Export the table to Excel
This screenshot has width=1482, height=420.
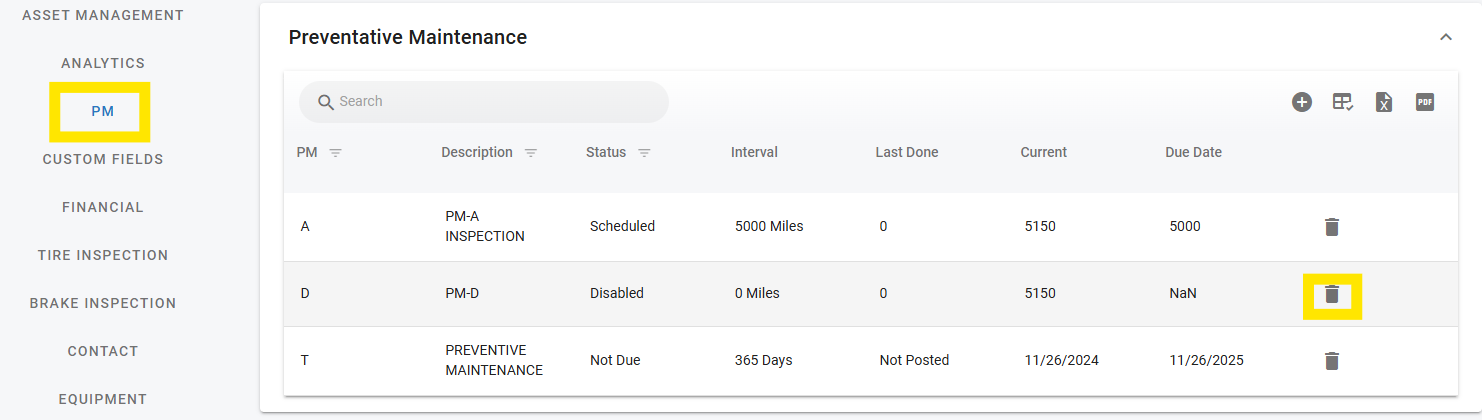(1384, 102)
